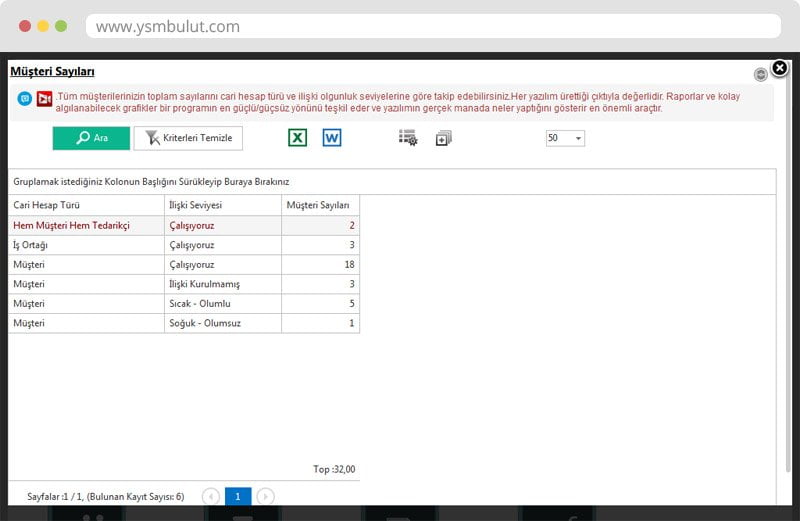Sort by Cari Hesap Türü column header
800x521 pixels.
pos(85,205)
